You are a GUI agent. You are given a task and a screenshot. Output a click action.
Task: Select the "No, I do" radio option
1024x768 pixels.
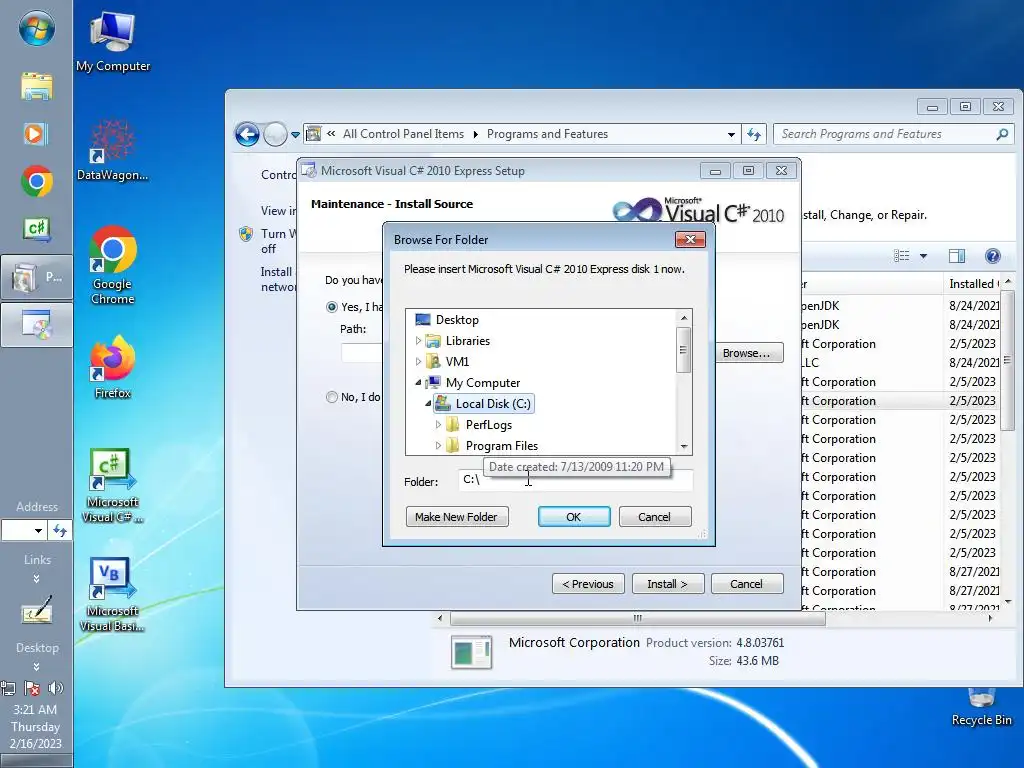tap(332, 396)
